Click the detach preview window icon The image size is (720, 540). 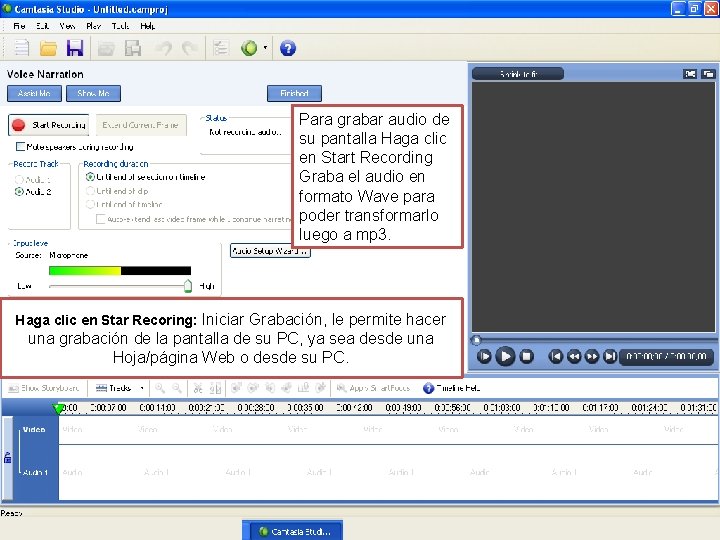click(708, 74)
